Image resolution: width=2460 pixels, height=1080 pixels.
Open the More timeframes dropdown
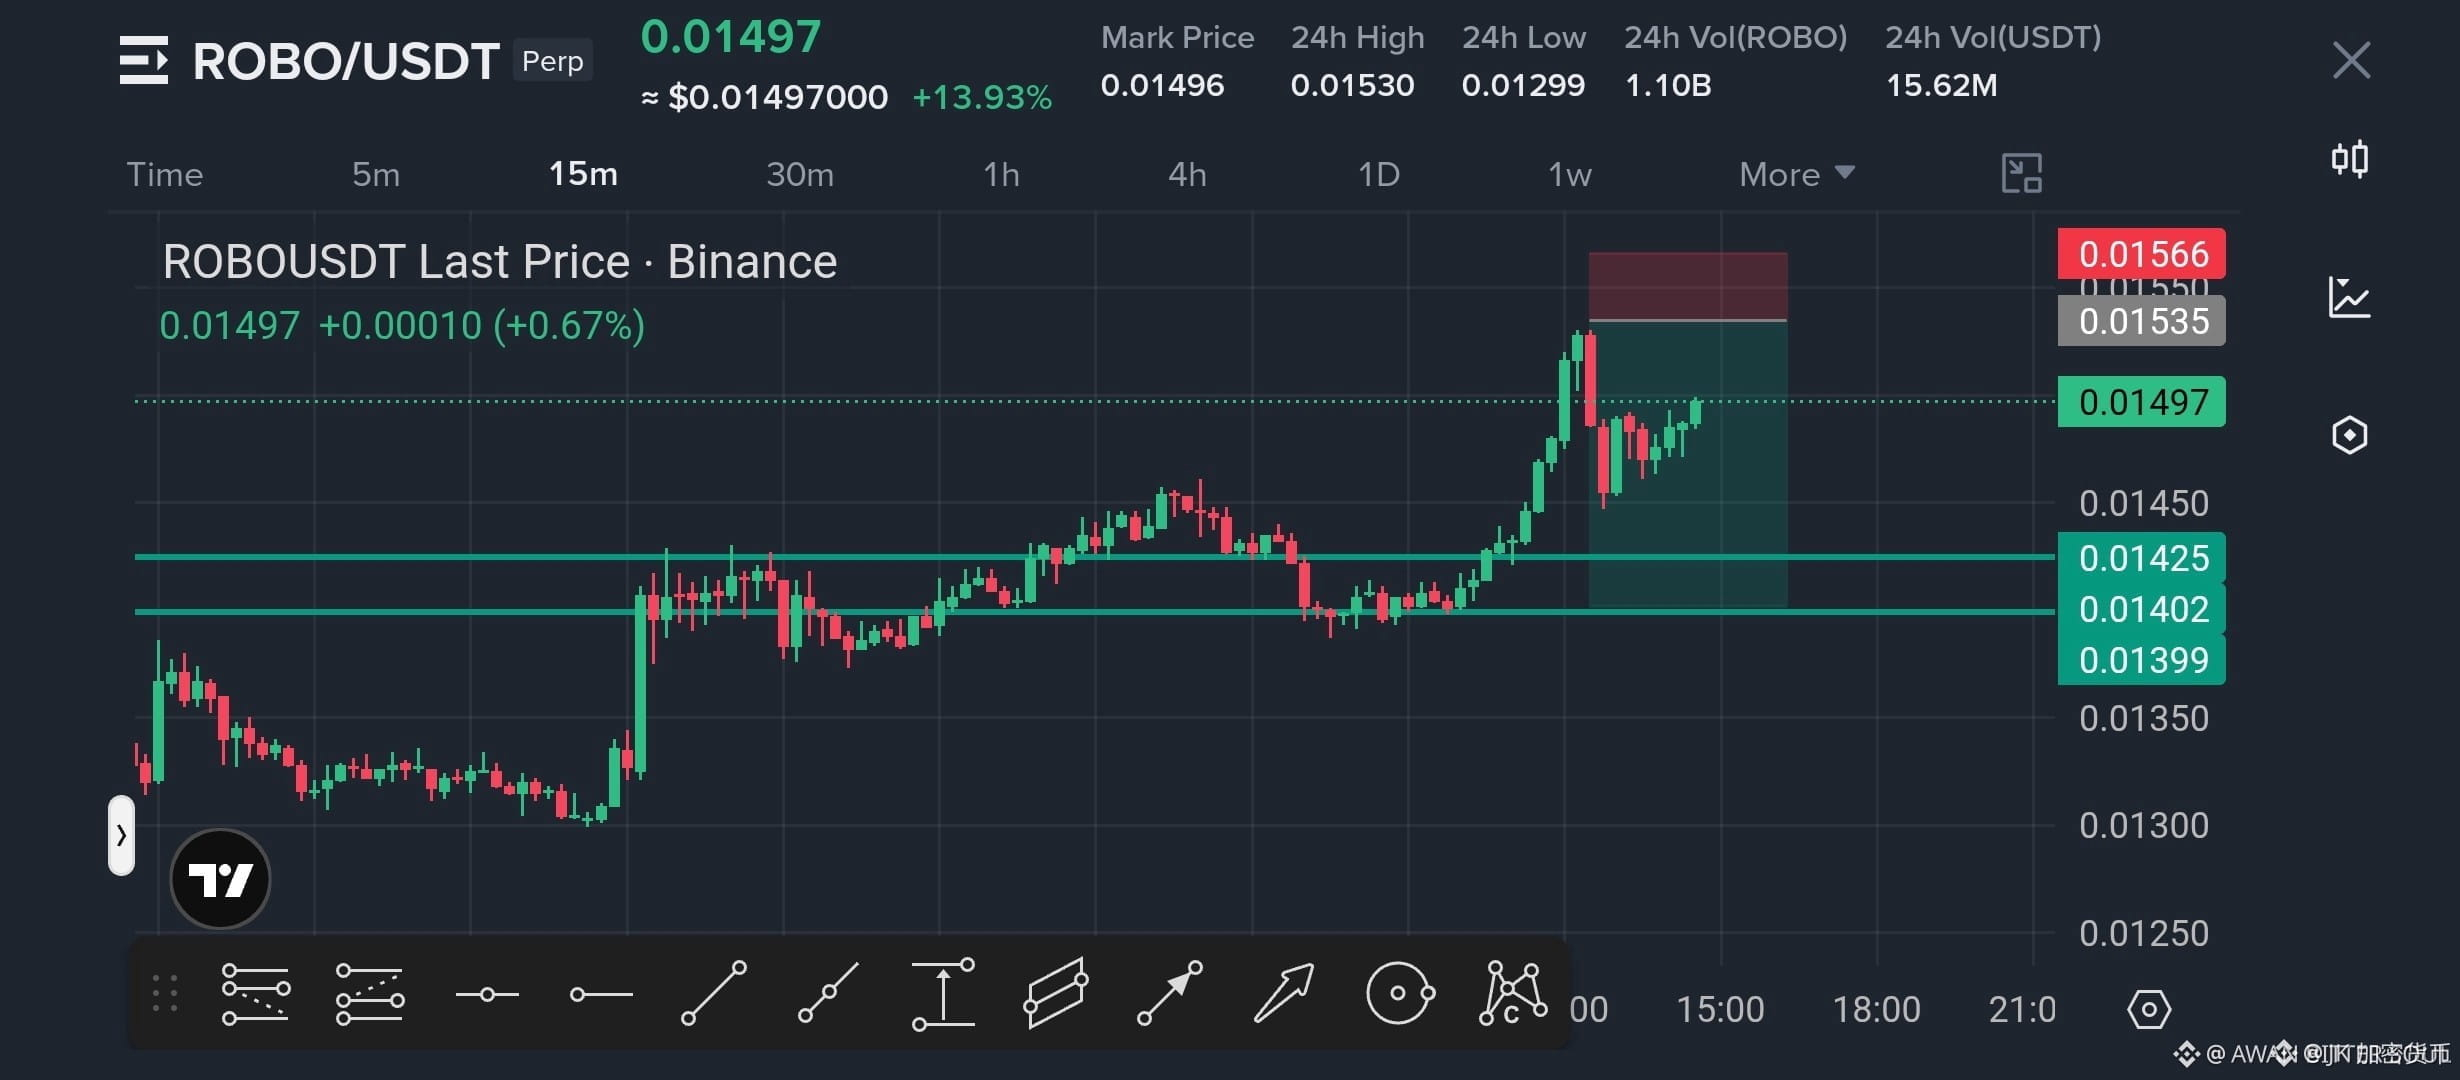click(x=1797, y=174)
